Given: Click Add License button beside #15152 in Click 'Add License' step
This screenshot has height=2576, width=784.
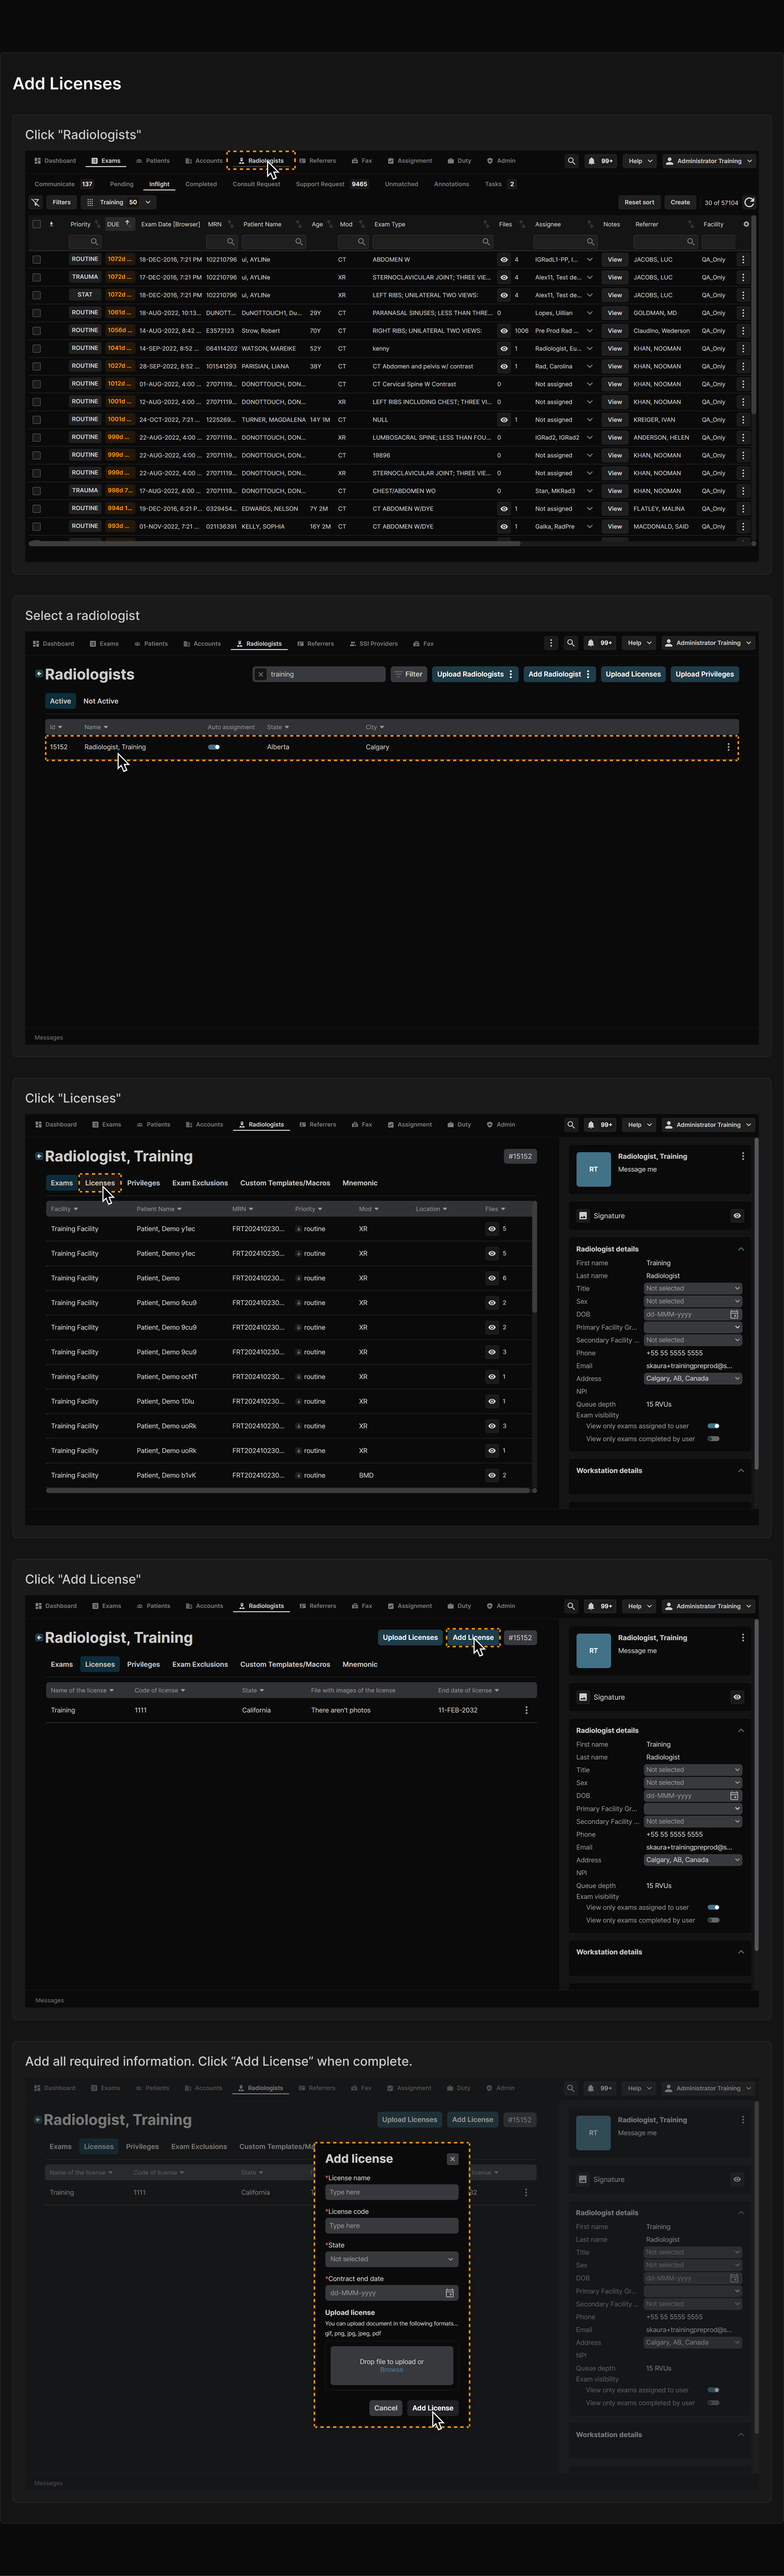Looking at the screenshot, I should 473,1638.
